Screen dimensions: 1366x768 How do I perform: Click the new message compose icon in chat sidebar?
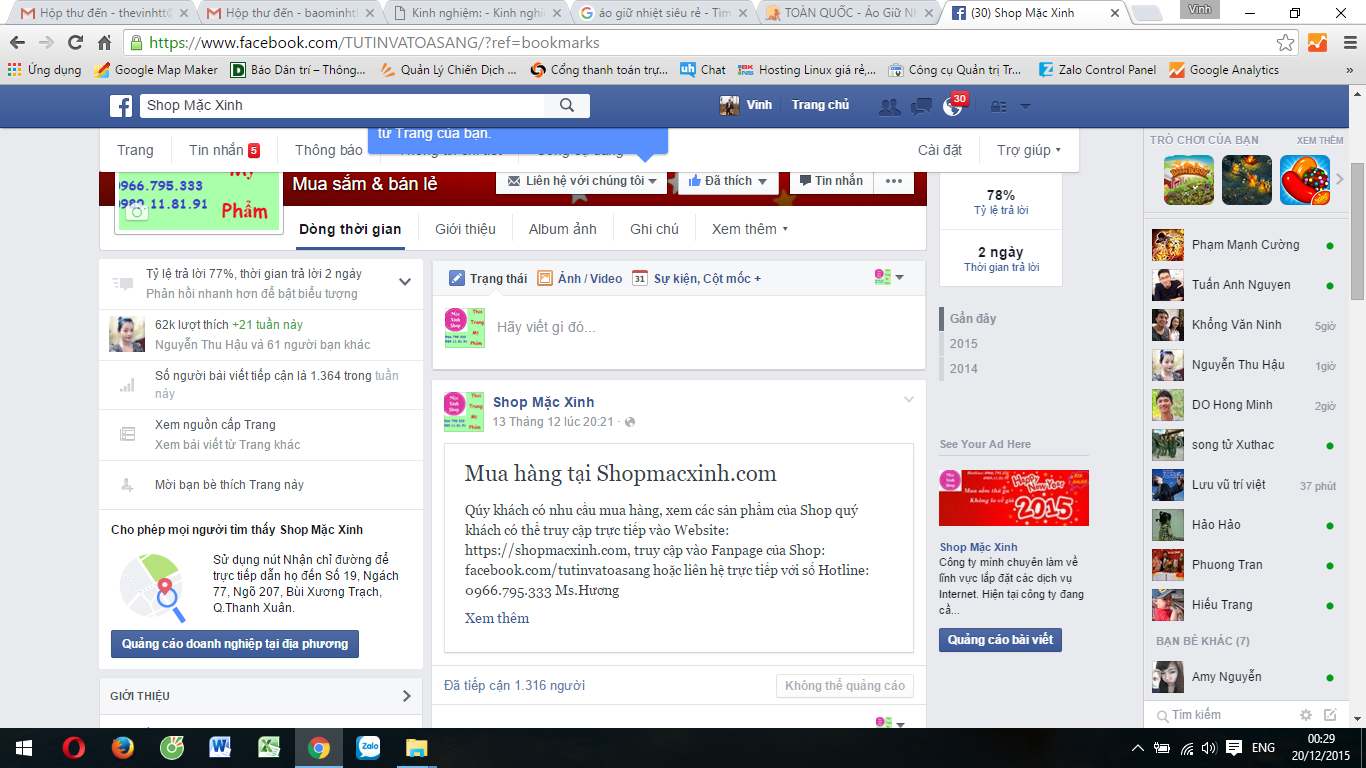click(x=1330, y=715)
